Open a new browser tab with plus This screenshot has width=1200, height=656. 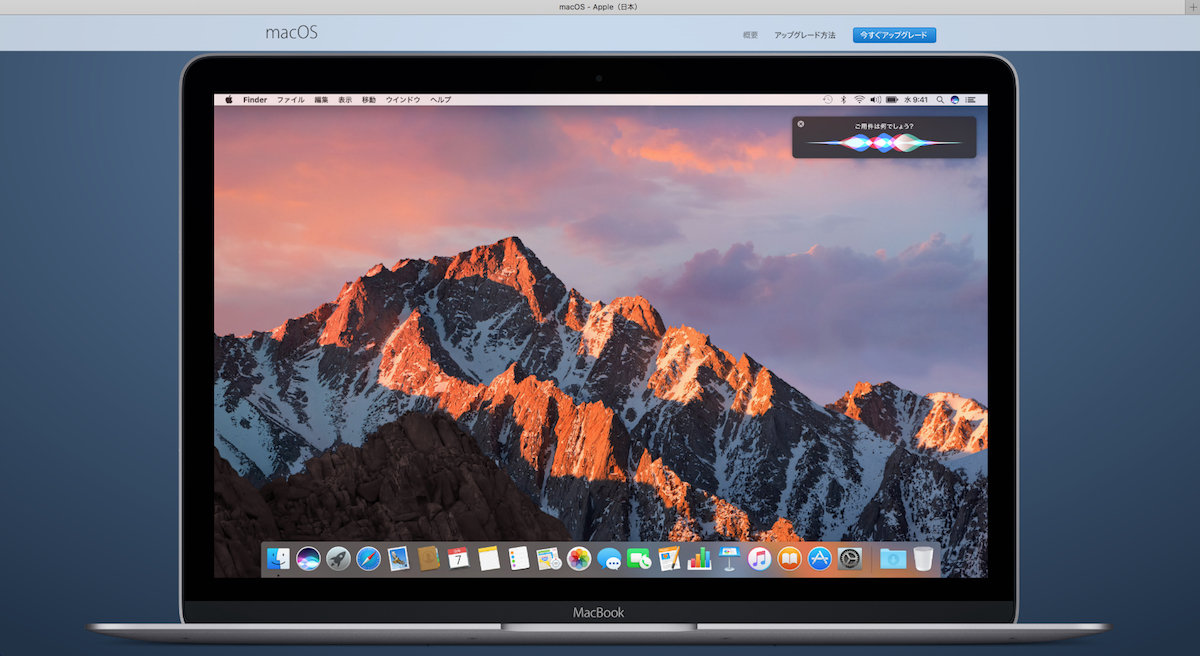tap(1192, 7)
